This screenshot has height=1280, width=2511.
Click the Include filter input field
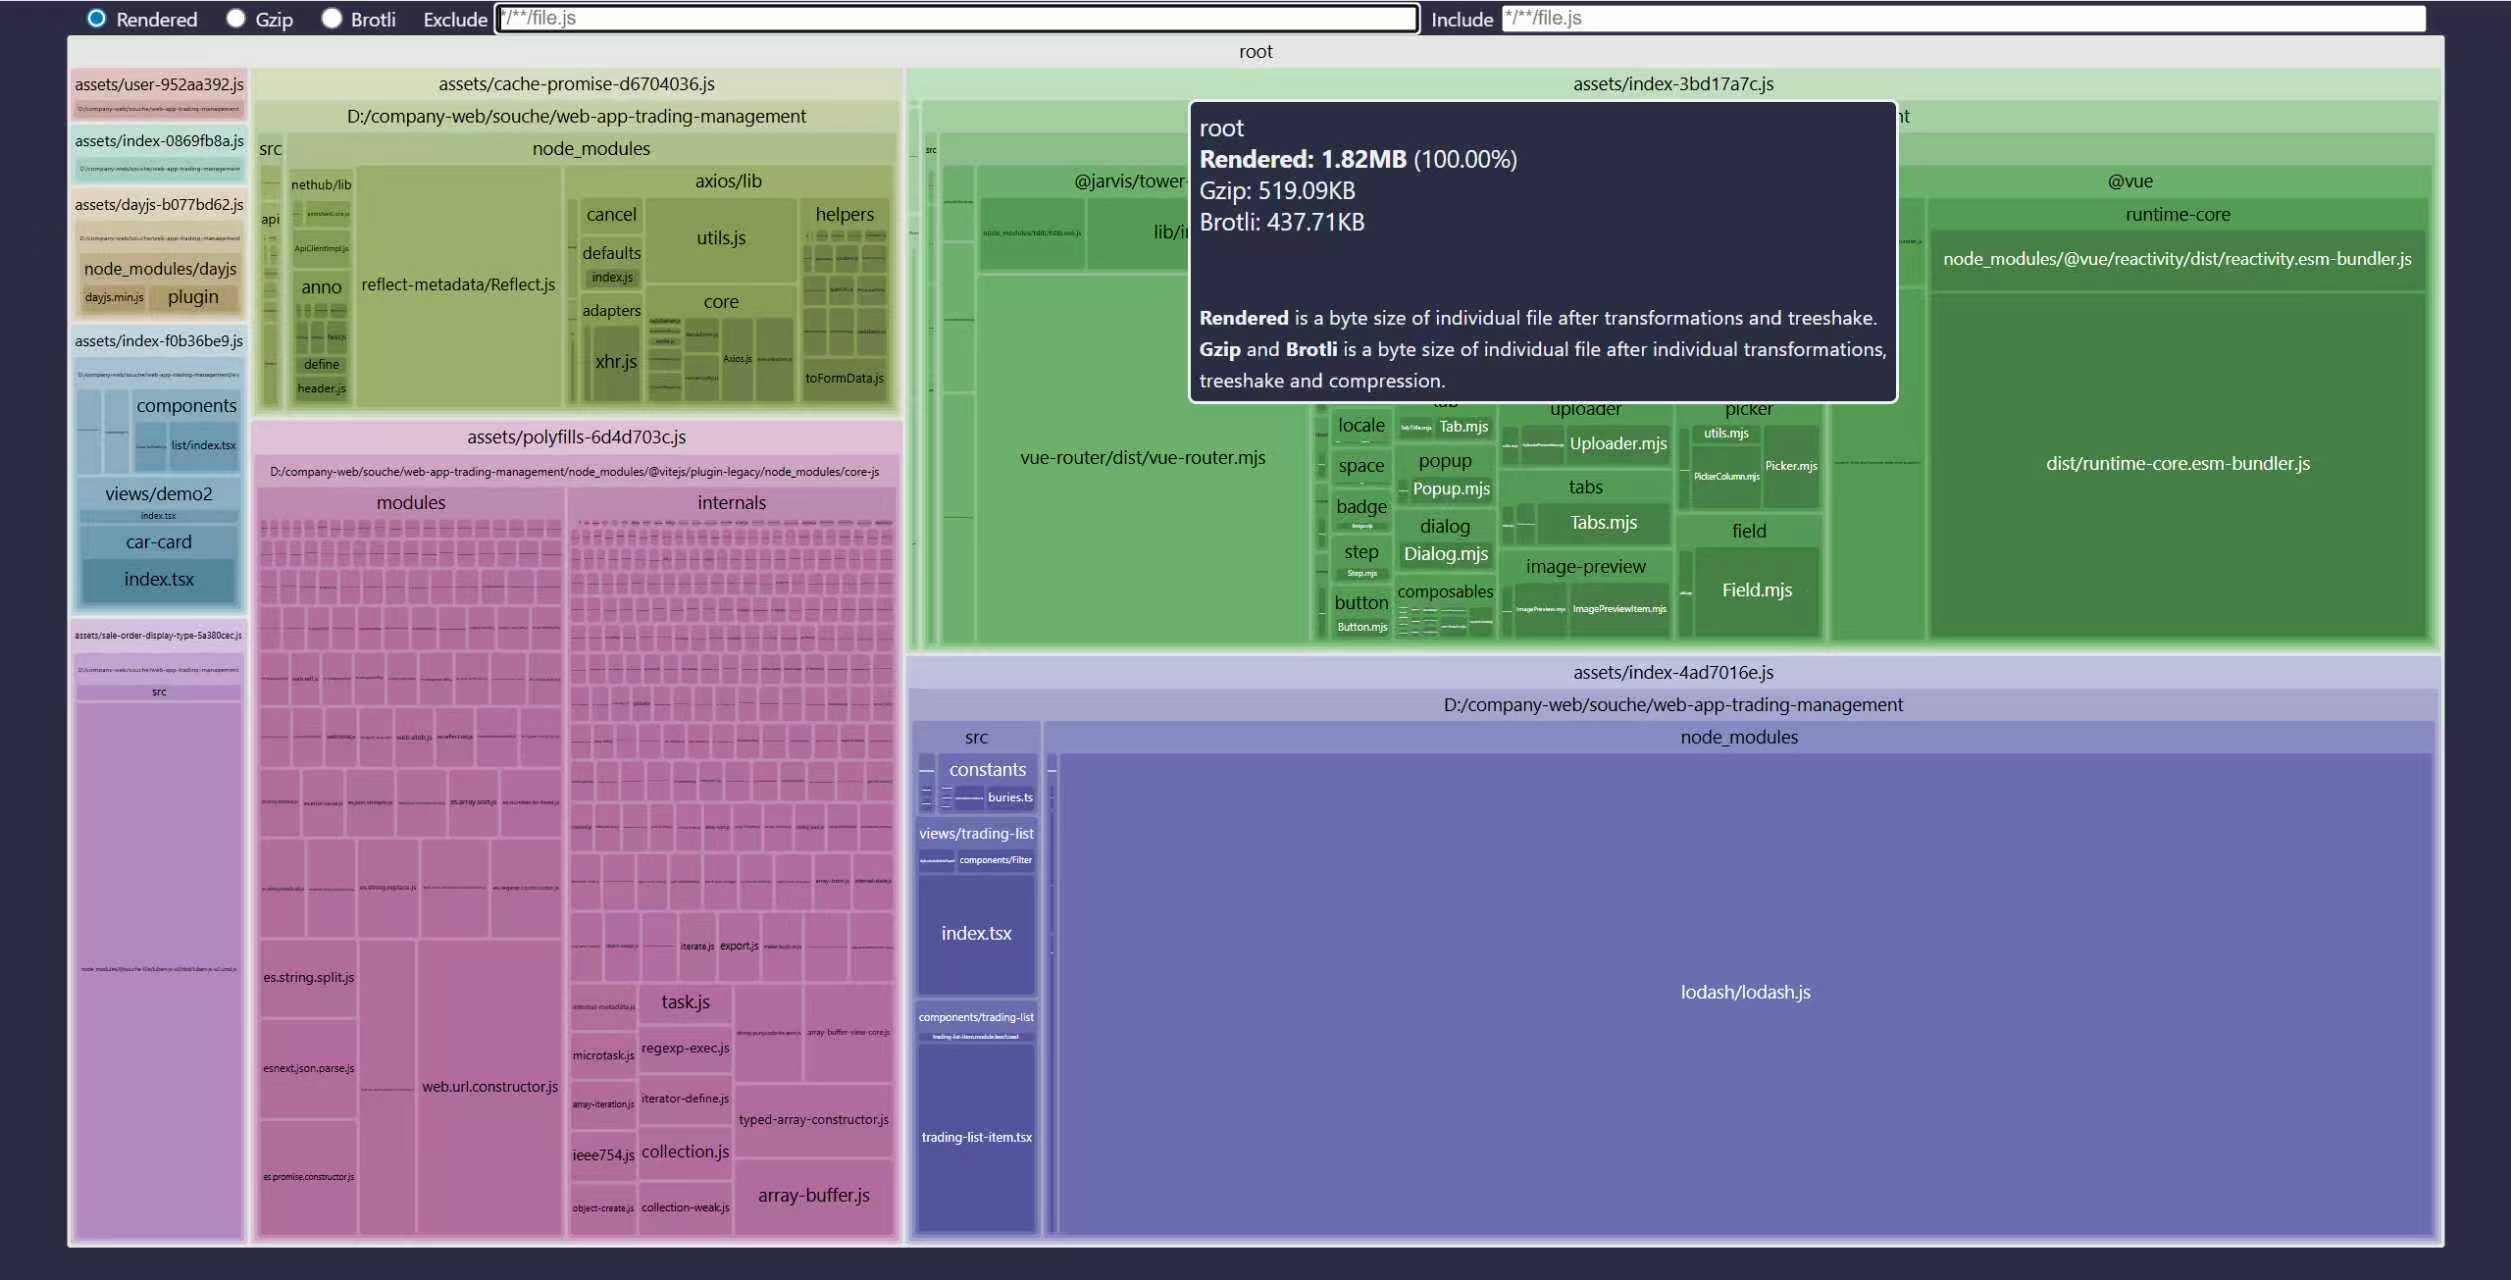pyautogui.click(x=1963, y=18)
